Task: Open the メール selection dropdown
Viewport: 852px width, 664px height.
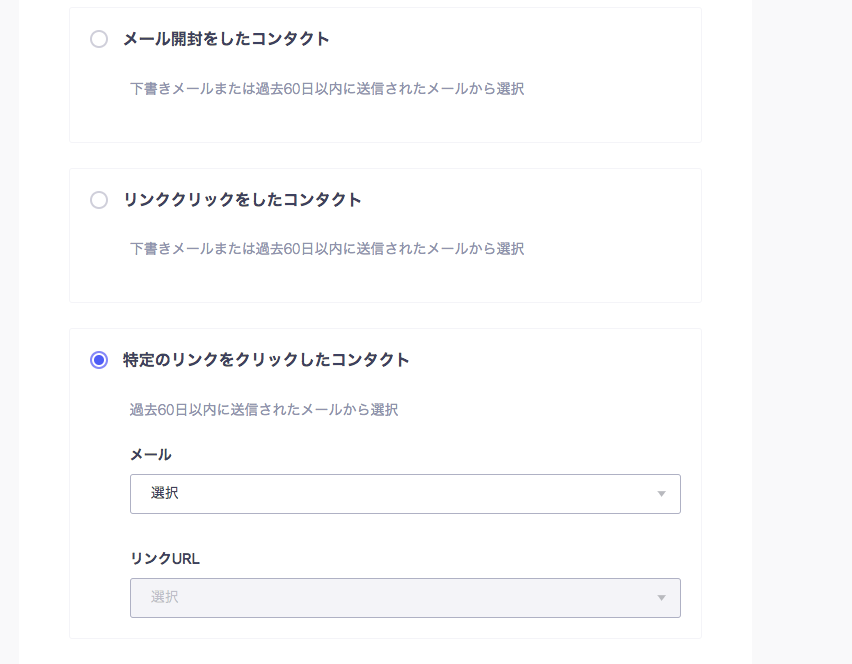Action: coord(405,494)
